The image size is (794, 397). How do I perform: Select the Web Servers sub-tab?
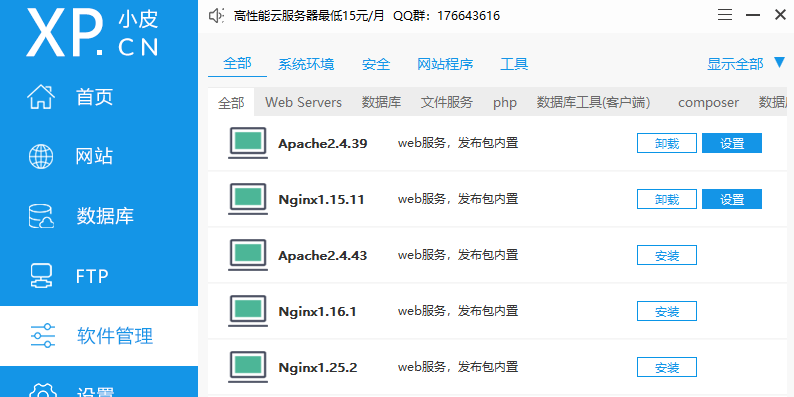tap(303, 102)
